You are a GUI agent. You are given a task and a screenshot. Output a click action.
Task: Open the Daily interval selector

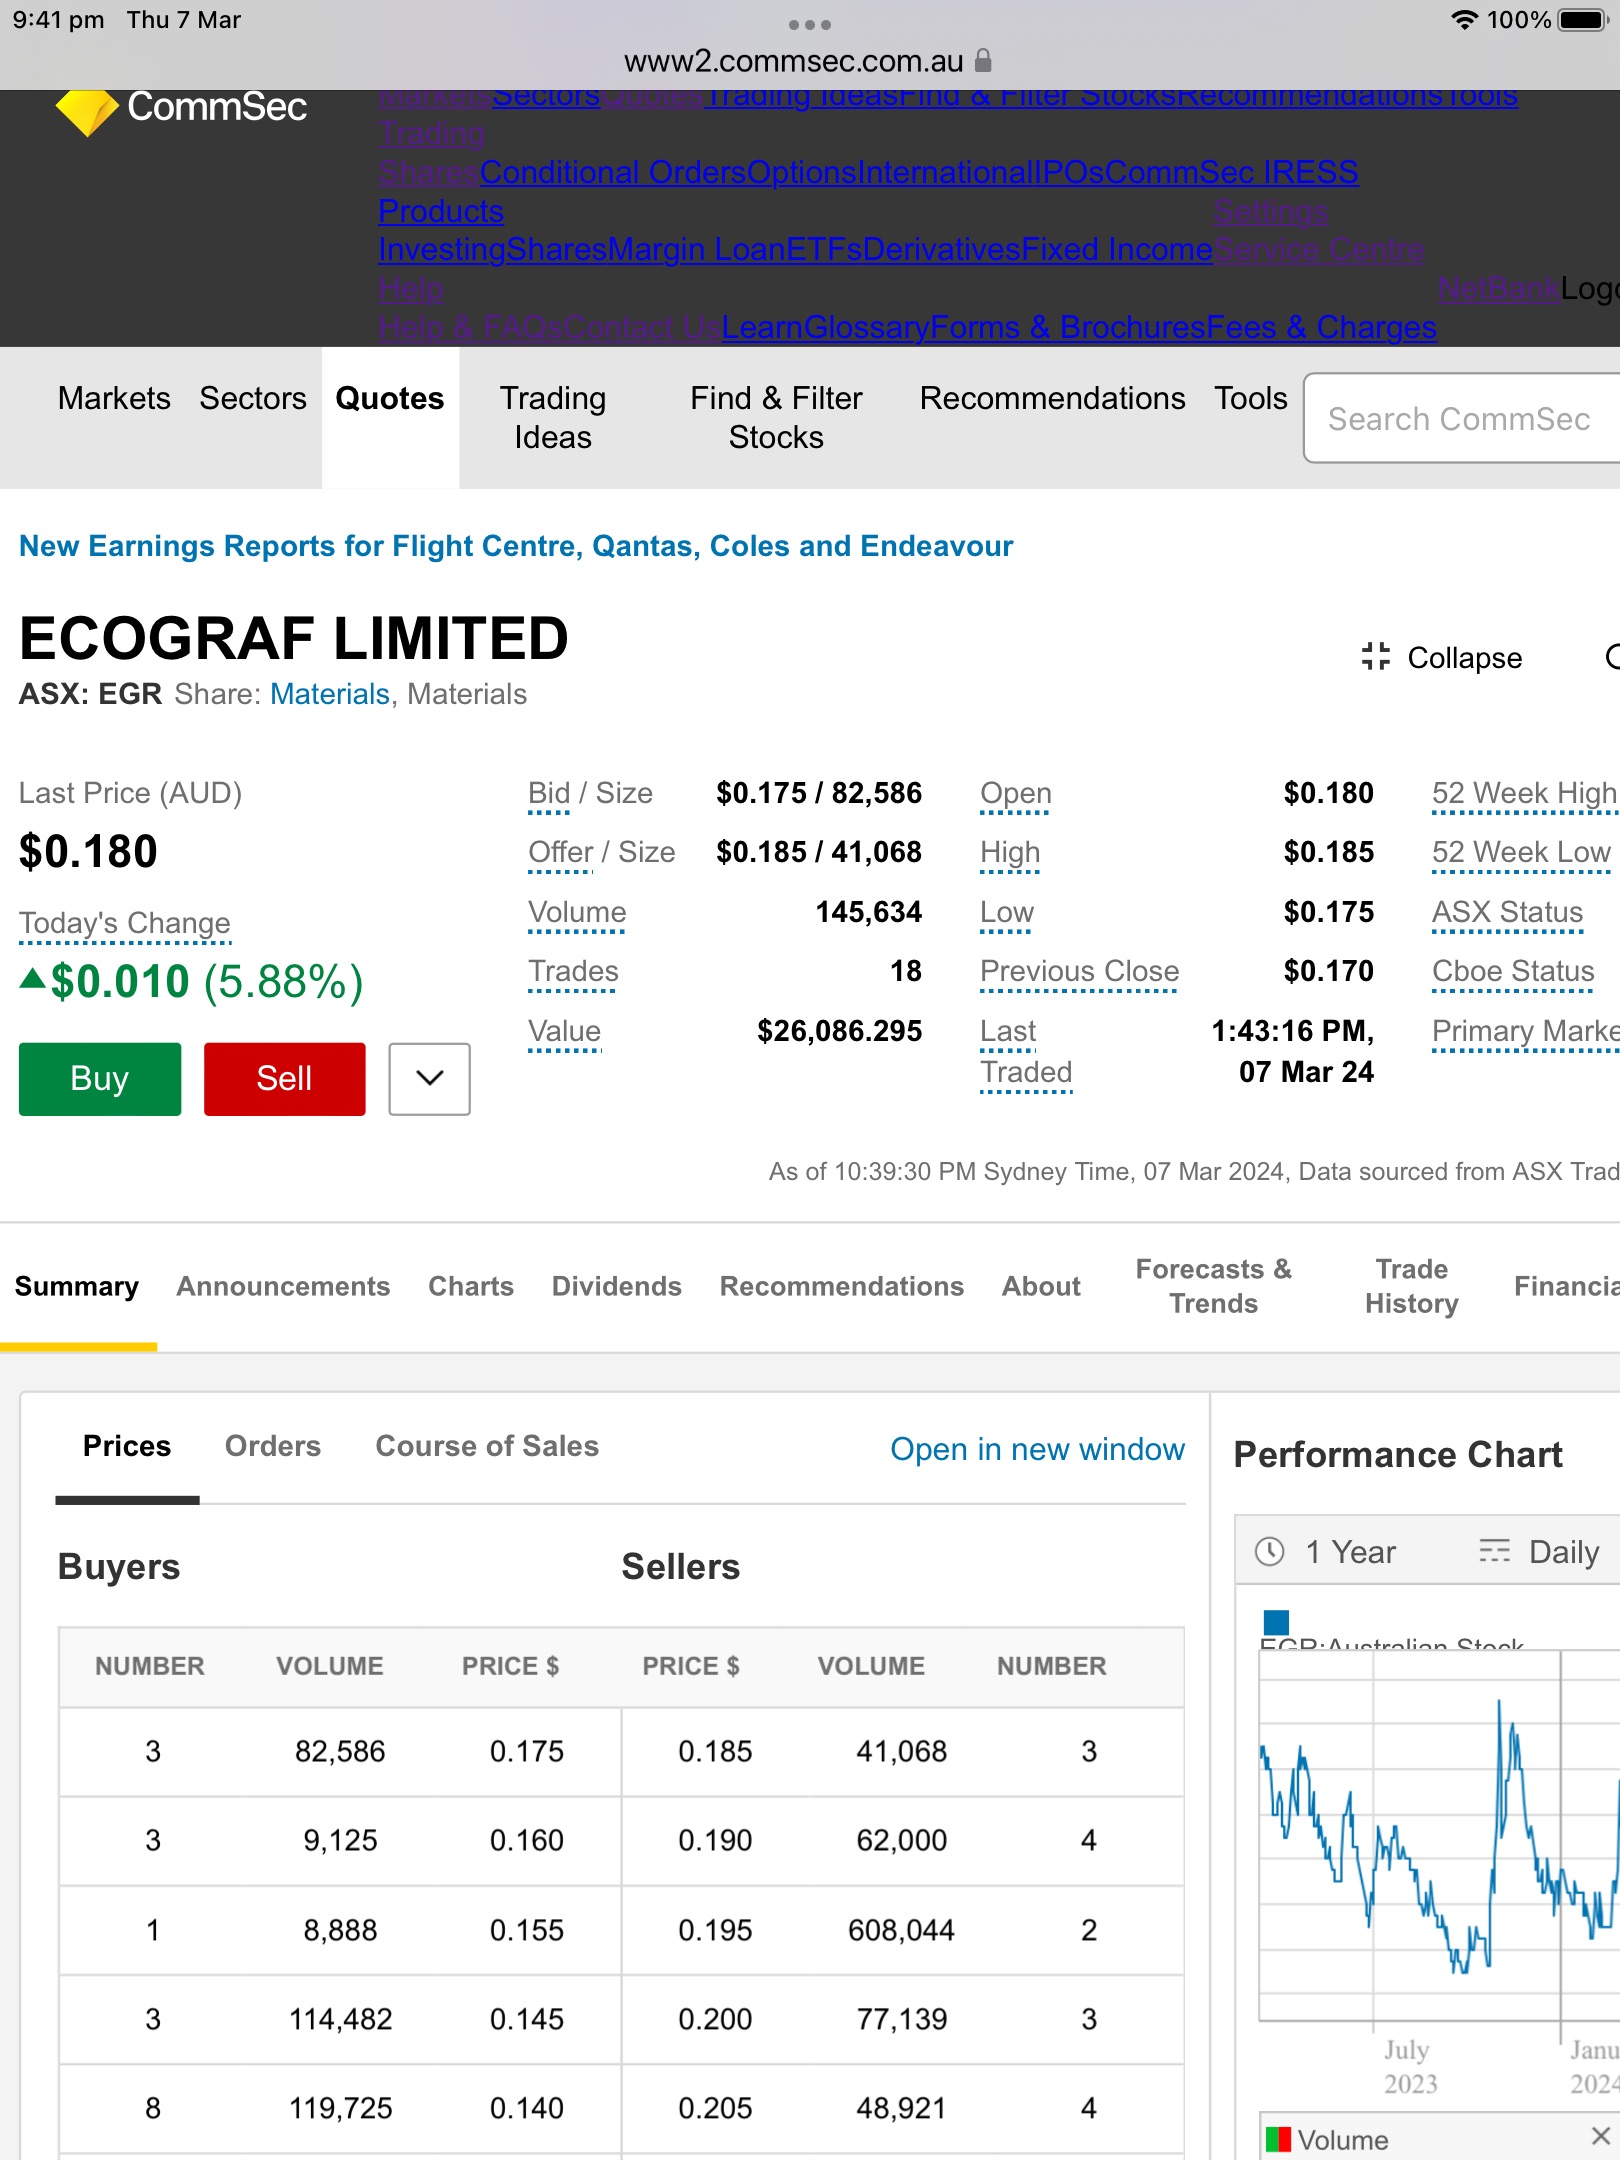click(x=1540, y=1552)
